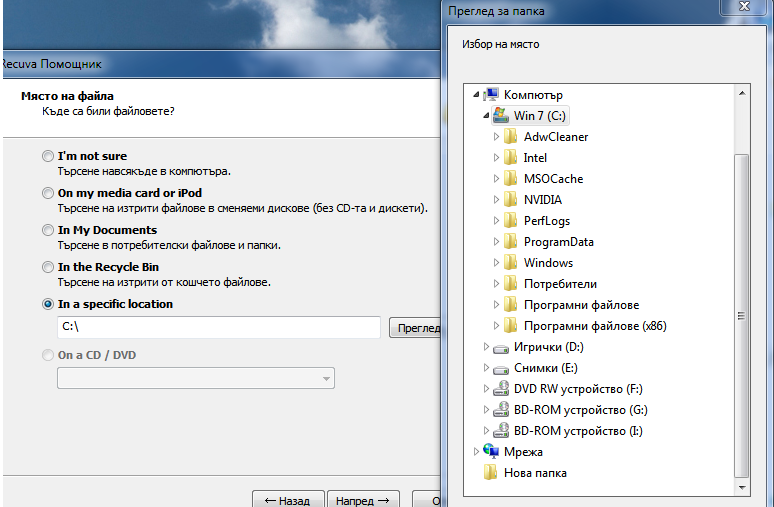Click the Игрички (D:) drive icon

501,348
